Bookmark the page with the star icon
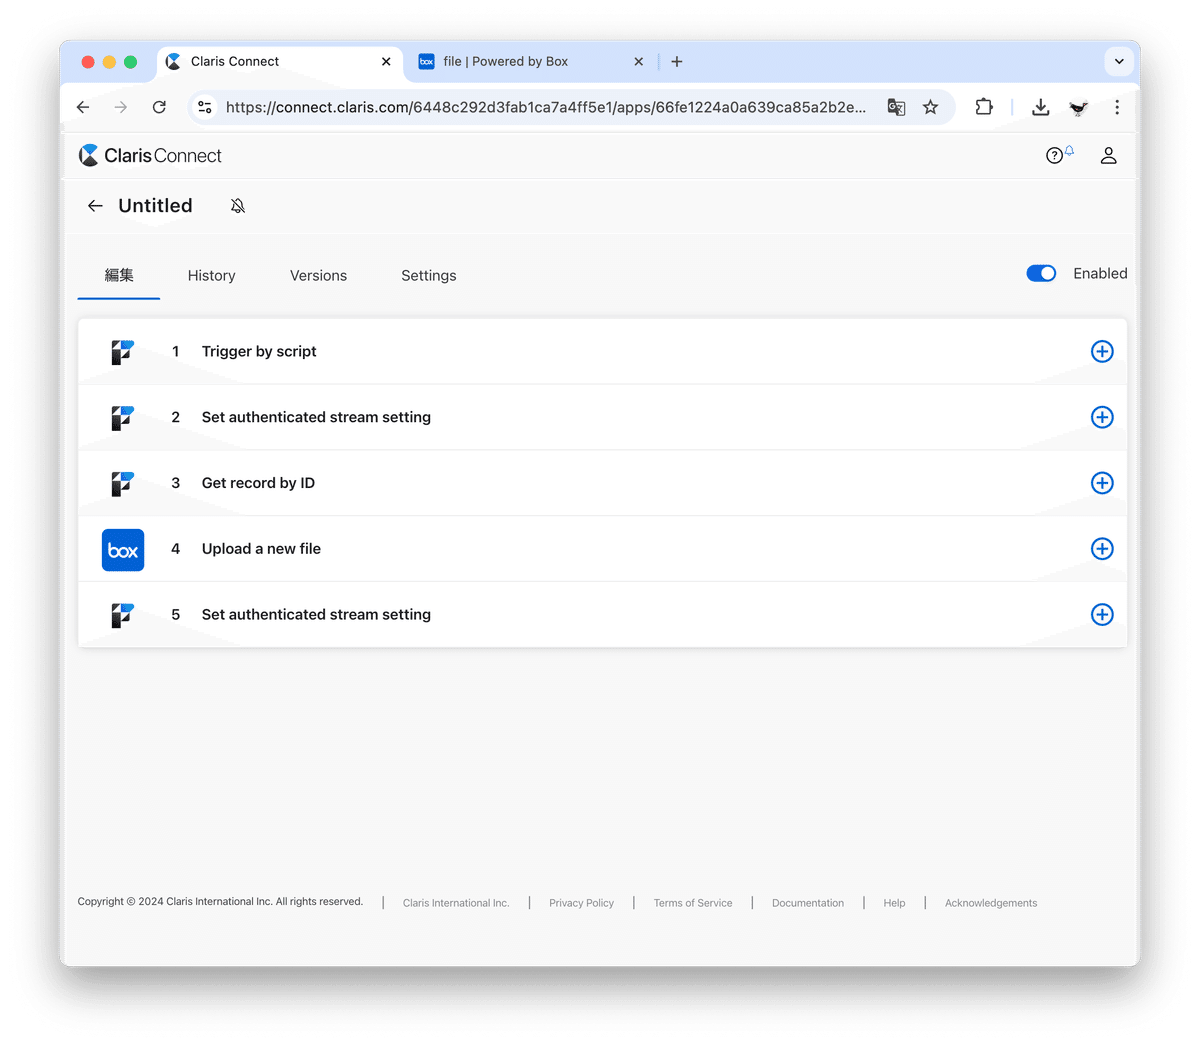1200x1045 pixels. pyautogui.click(x=931, y=107)
